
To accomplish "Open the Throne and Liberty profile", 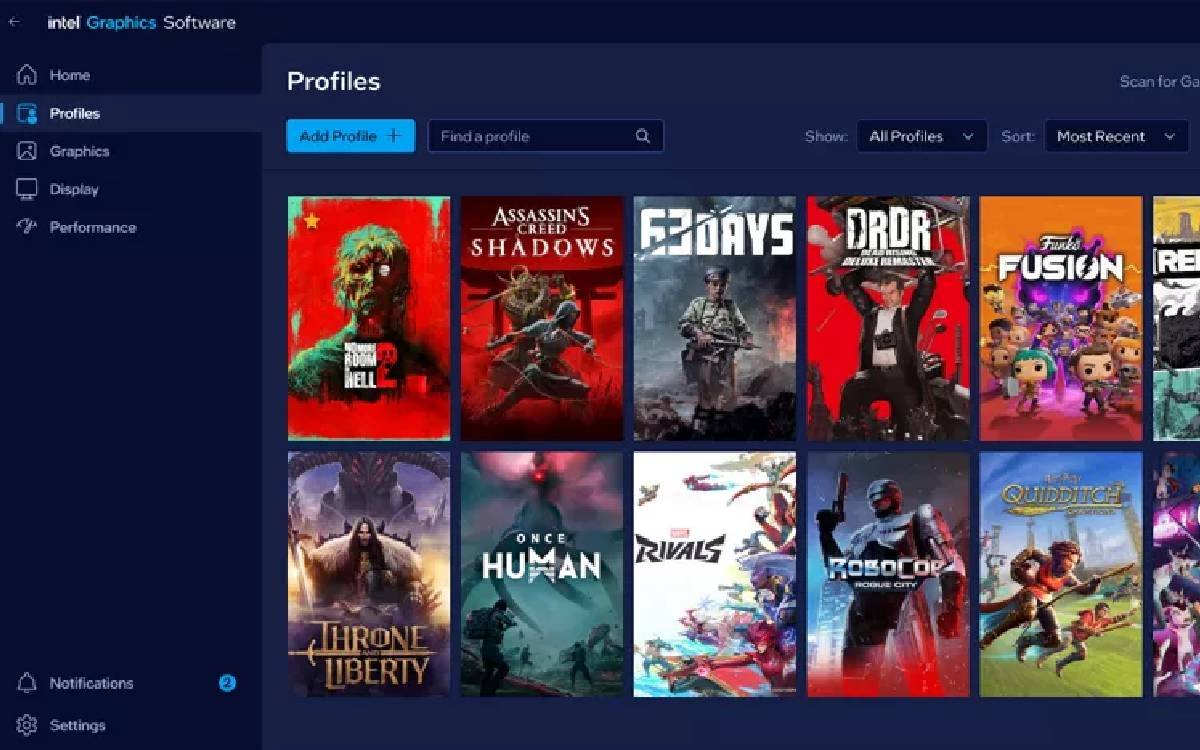I will [x=369, y=574].
